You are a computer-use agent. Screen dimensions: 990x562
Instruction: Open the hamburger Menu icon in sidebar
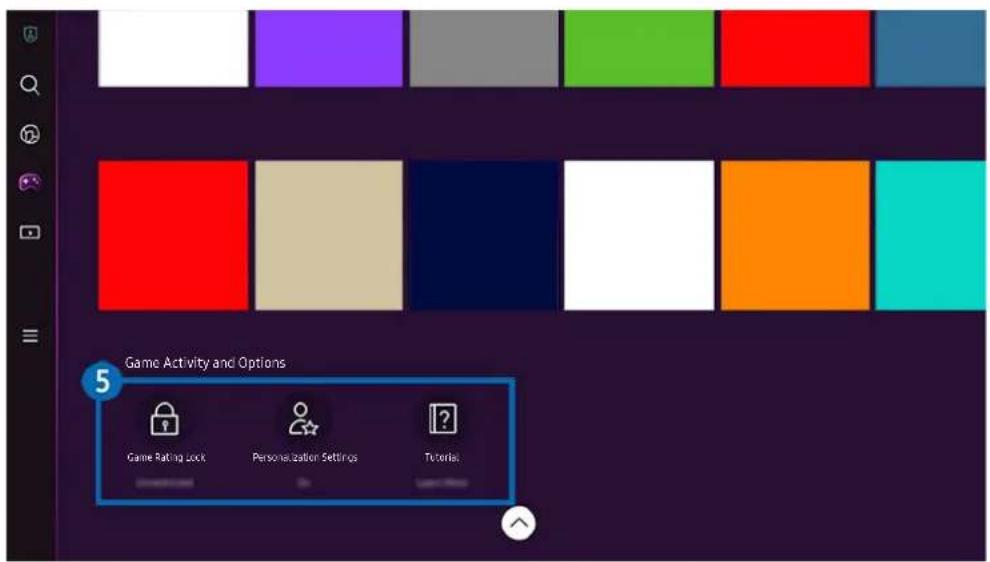(30, 336)
